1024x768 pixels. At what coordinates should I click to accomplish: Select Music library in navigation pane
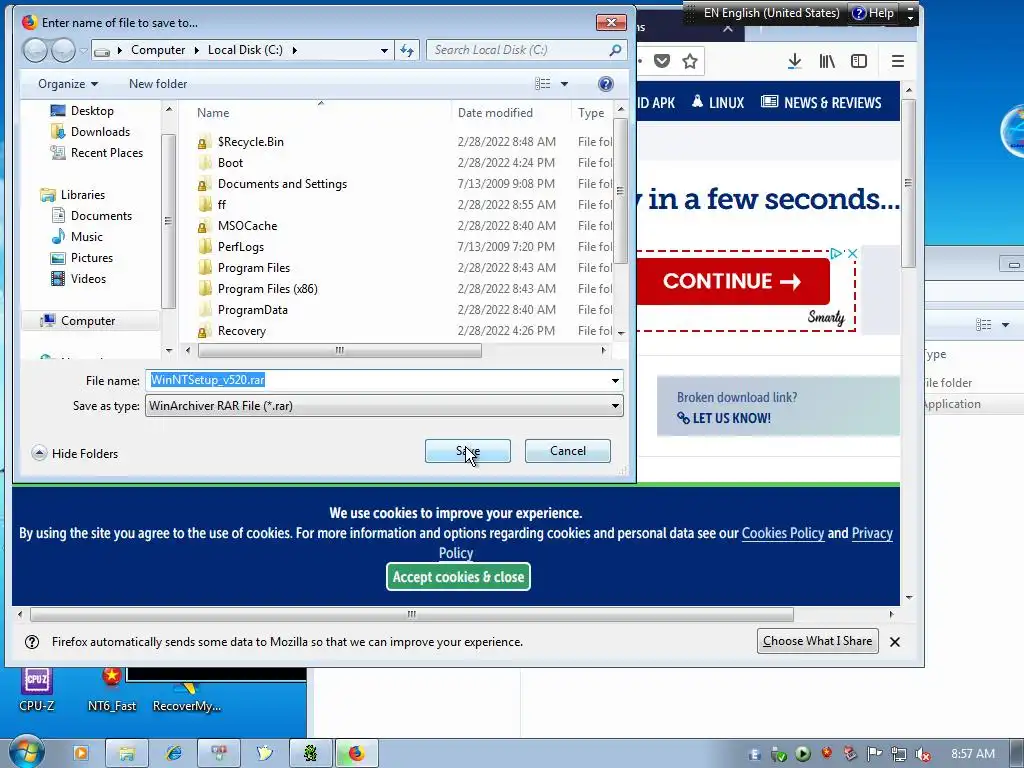[86, 236]
